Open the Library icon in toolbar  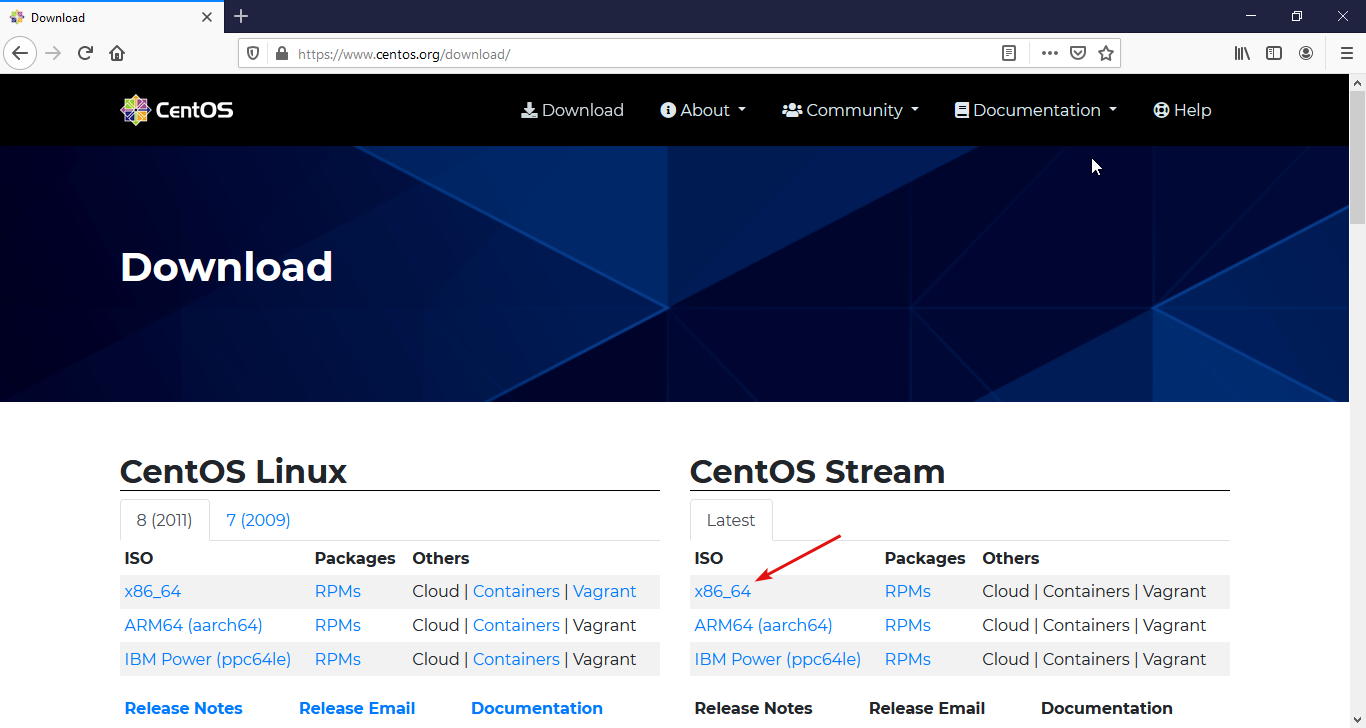point(1242,53)
